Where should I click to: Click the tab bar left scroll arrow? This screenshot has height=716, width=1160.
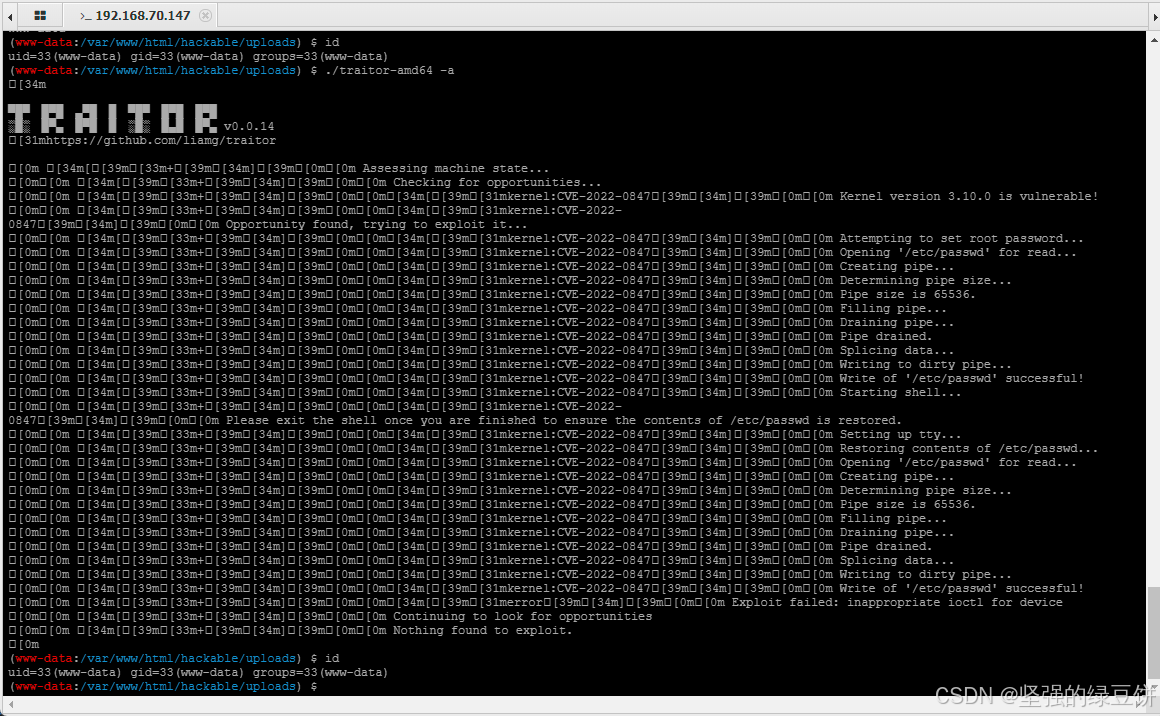point(10,16)
